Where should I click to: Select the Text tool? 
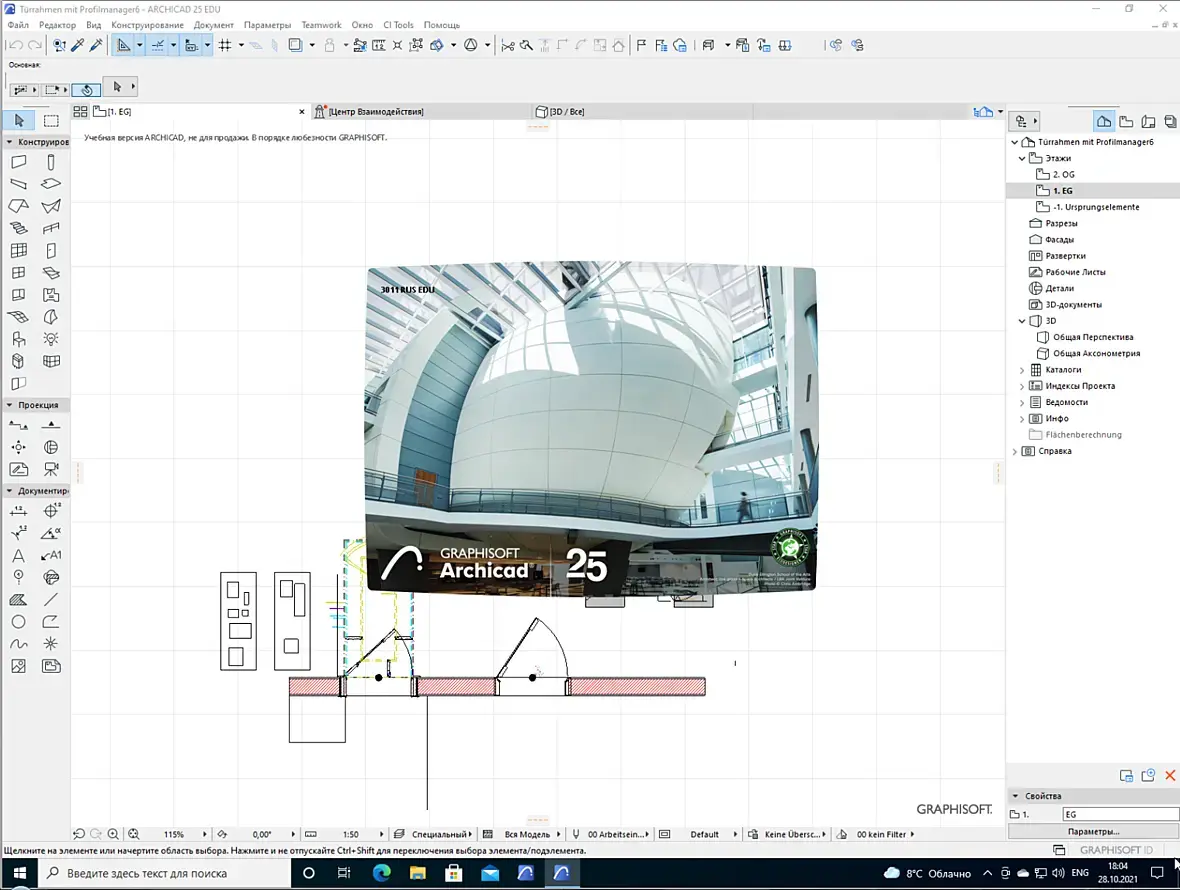click(x=19, y=556)
